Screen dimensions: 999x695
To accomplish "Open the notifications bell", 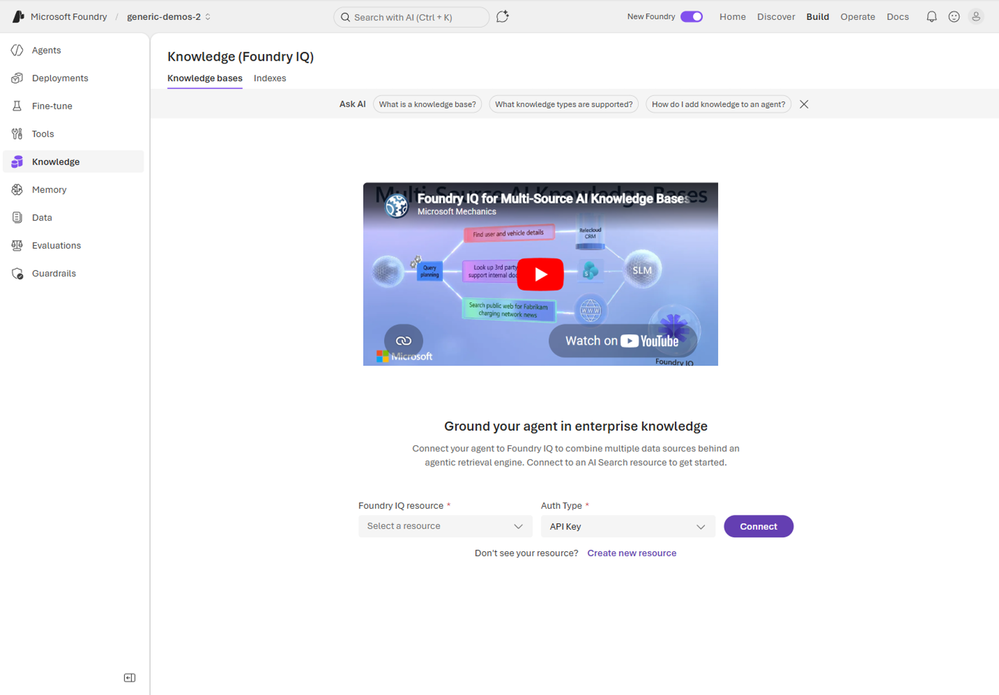I will click(x=931, y=17).
